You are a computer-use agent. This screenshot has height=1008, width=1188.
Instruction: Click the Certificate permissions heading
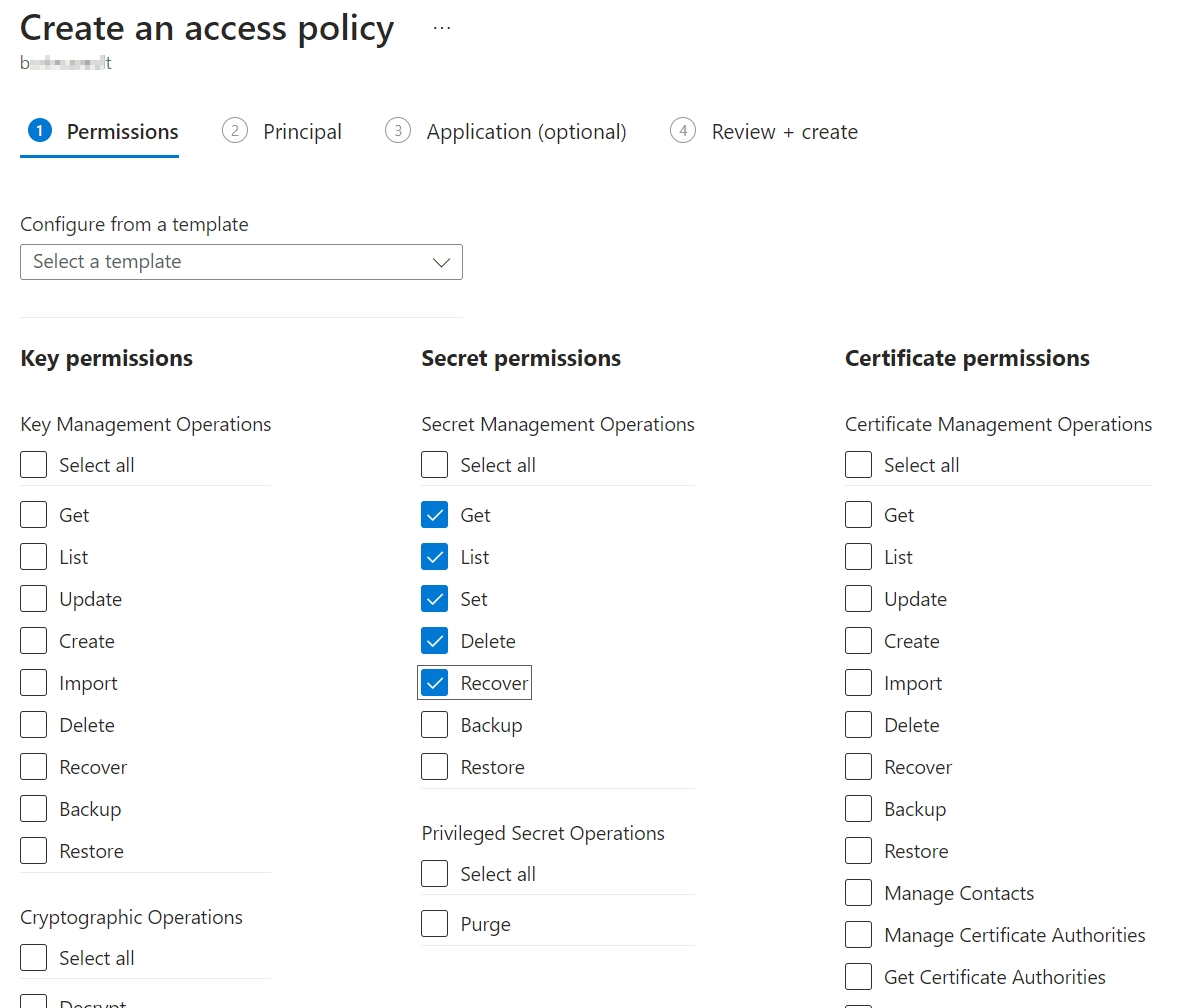point(968,358)
